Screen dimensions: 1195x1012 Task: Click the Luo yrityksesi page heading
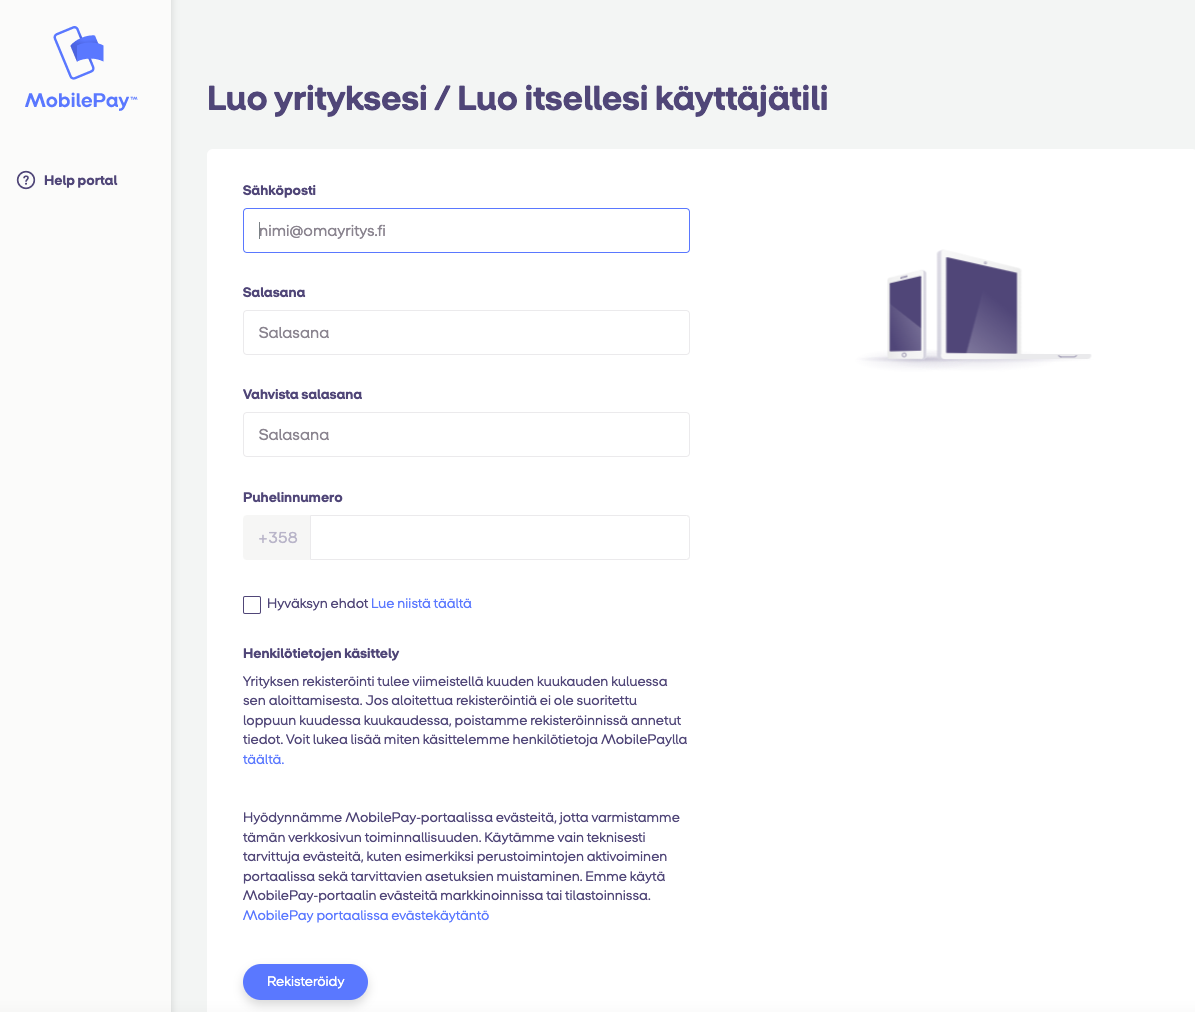517,98
